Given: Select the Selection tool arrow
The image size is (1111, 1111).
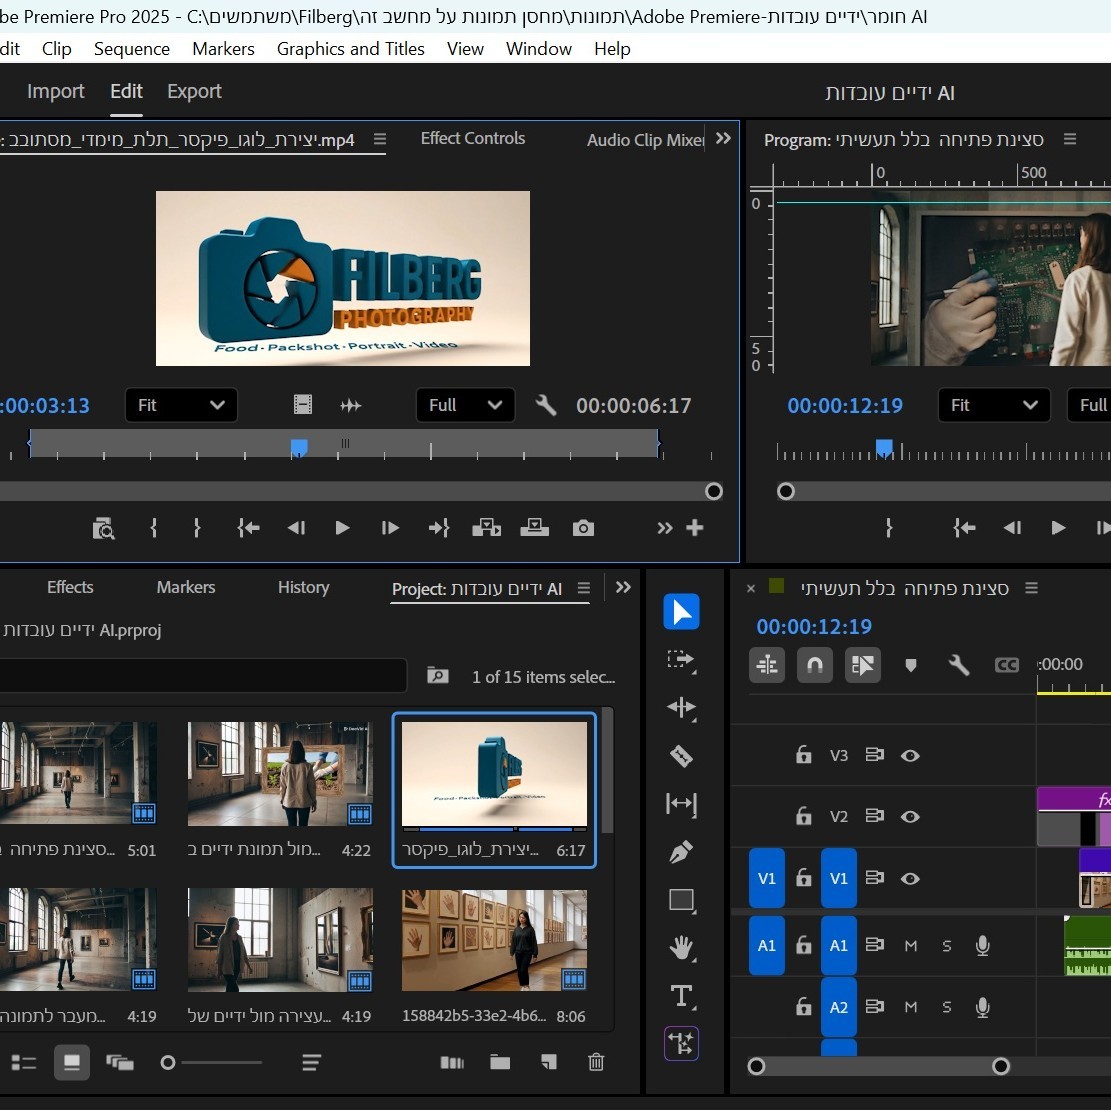Looking at the screenshot, I should [x=681, y=611].
